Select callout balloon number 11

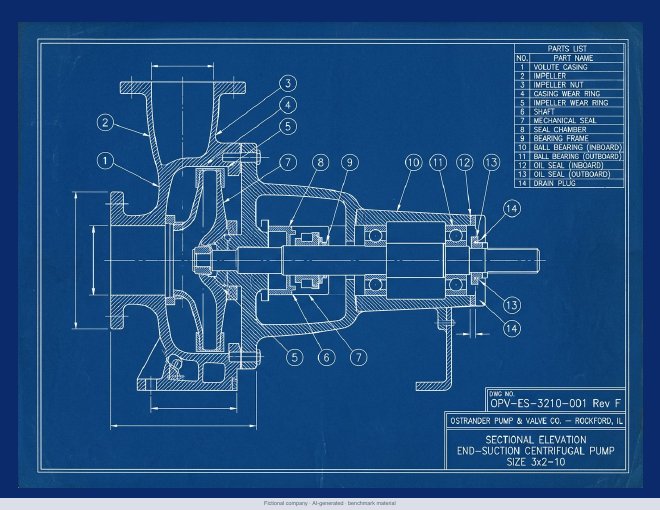pyautogui.click(x=439, y=162)
